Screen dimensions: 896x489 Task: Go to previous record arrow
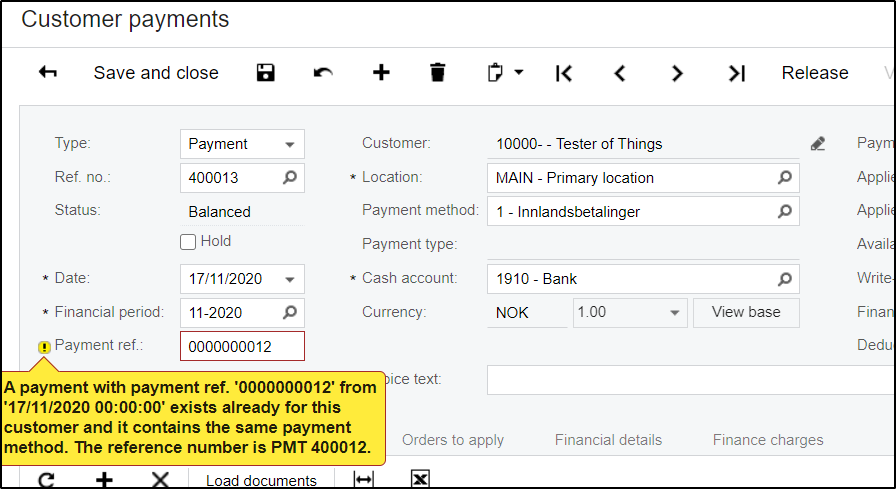[x=620, y=73]
